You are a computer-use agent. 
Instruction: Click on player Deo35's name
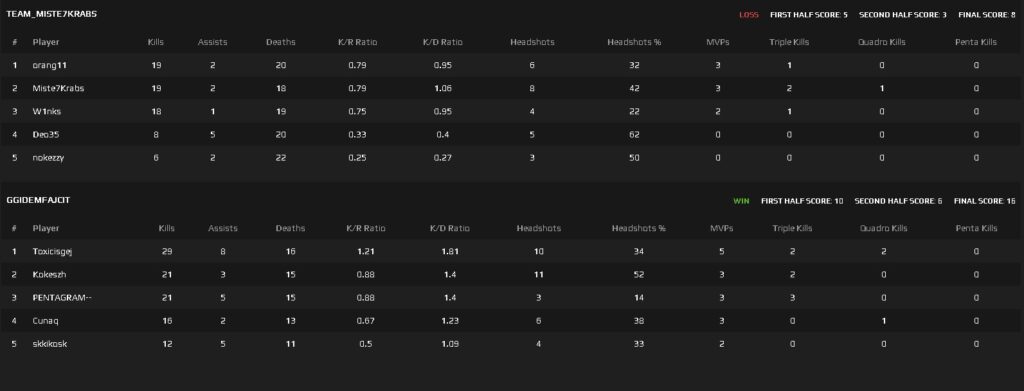(46, 134)
